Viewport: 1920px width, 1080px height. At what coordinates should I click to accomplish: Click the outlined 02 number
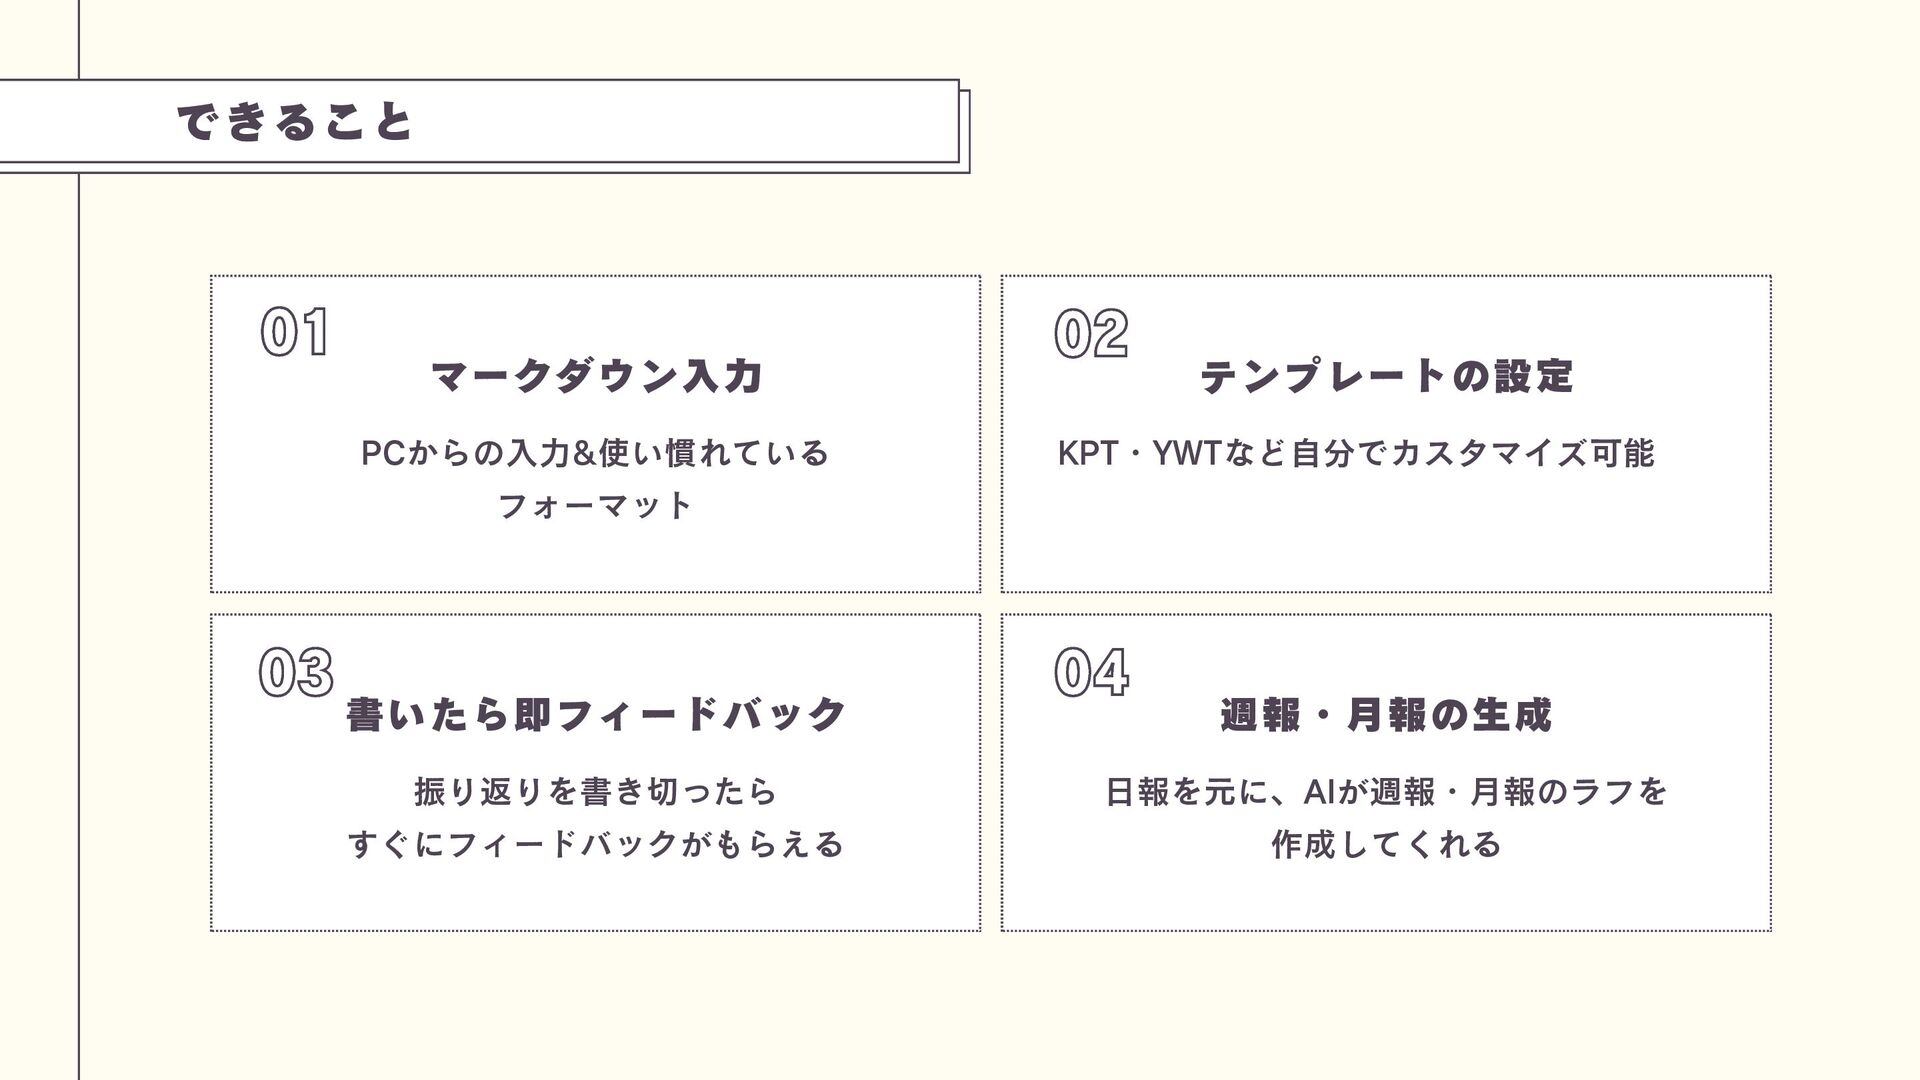(x=1090, y=333)
